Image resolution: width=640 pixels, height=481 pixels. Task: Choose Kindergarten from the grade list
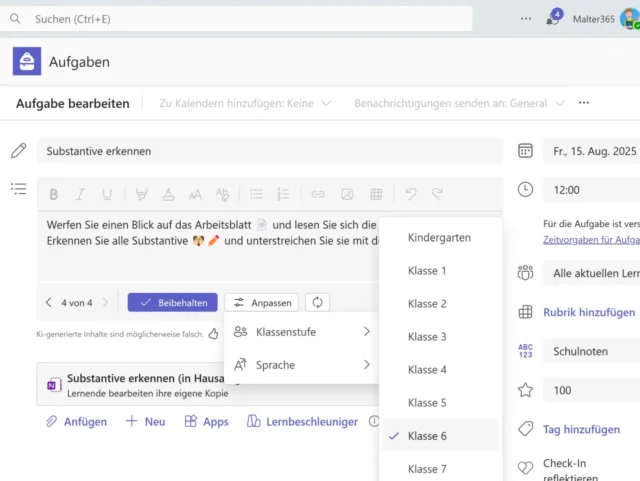439,238
